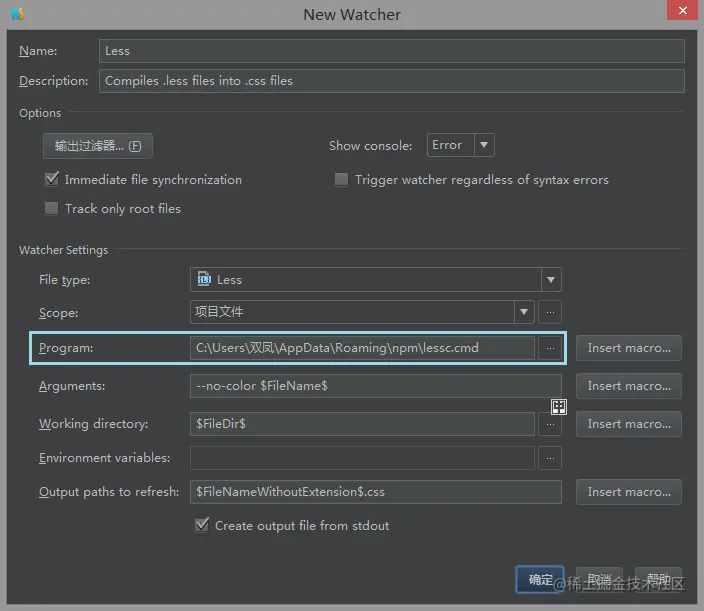Click the 确定 (OK) button
704x611 pixels.
click(x=540, y=579)
